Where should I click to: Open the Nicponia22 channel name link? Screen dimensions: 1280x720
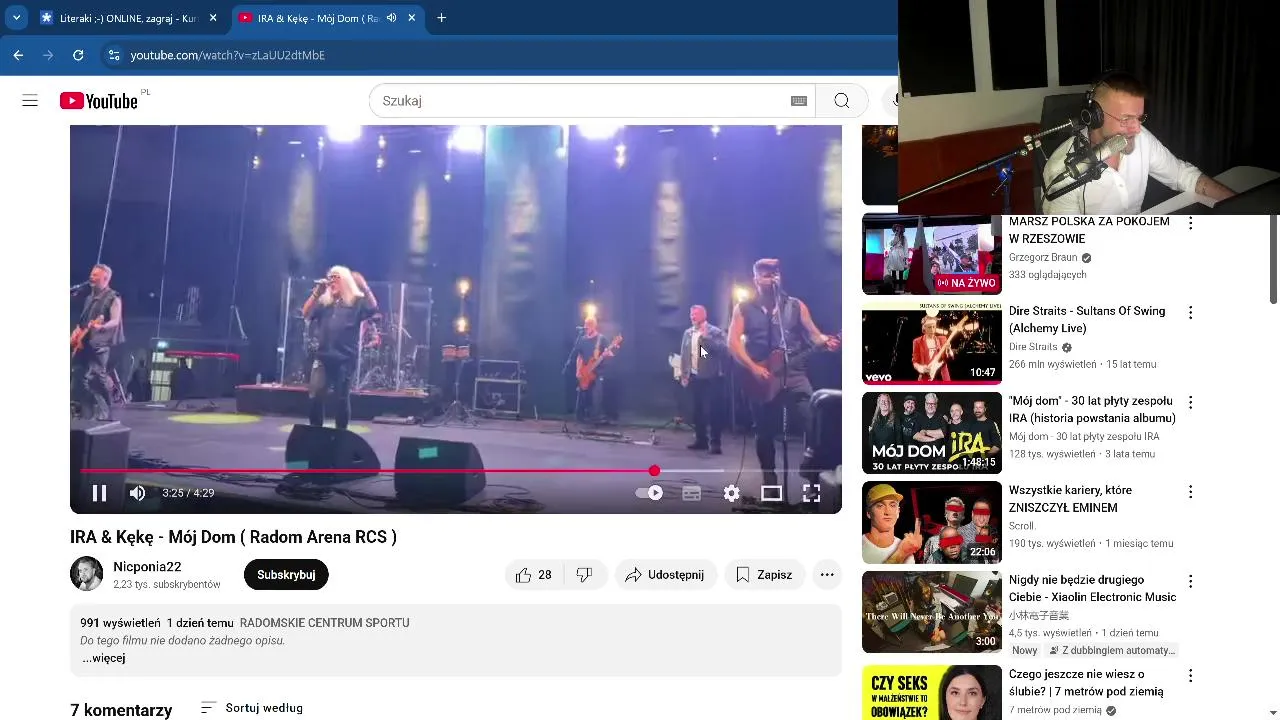click(x=147, y=567)
